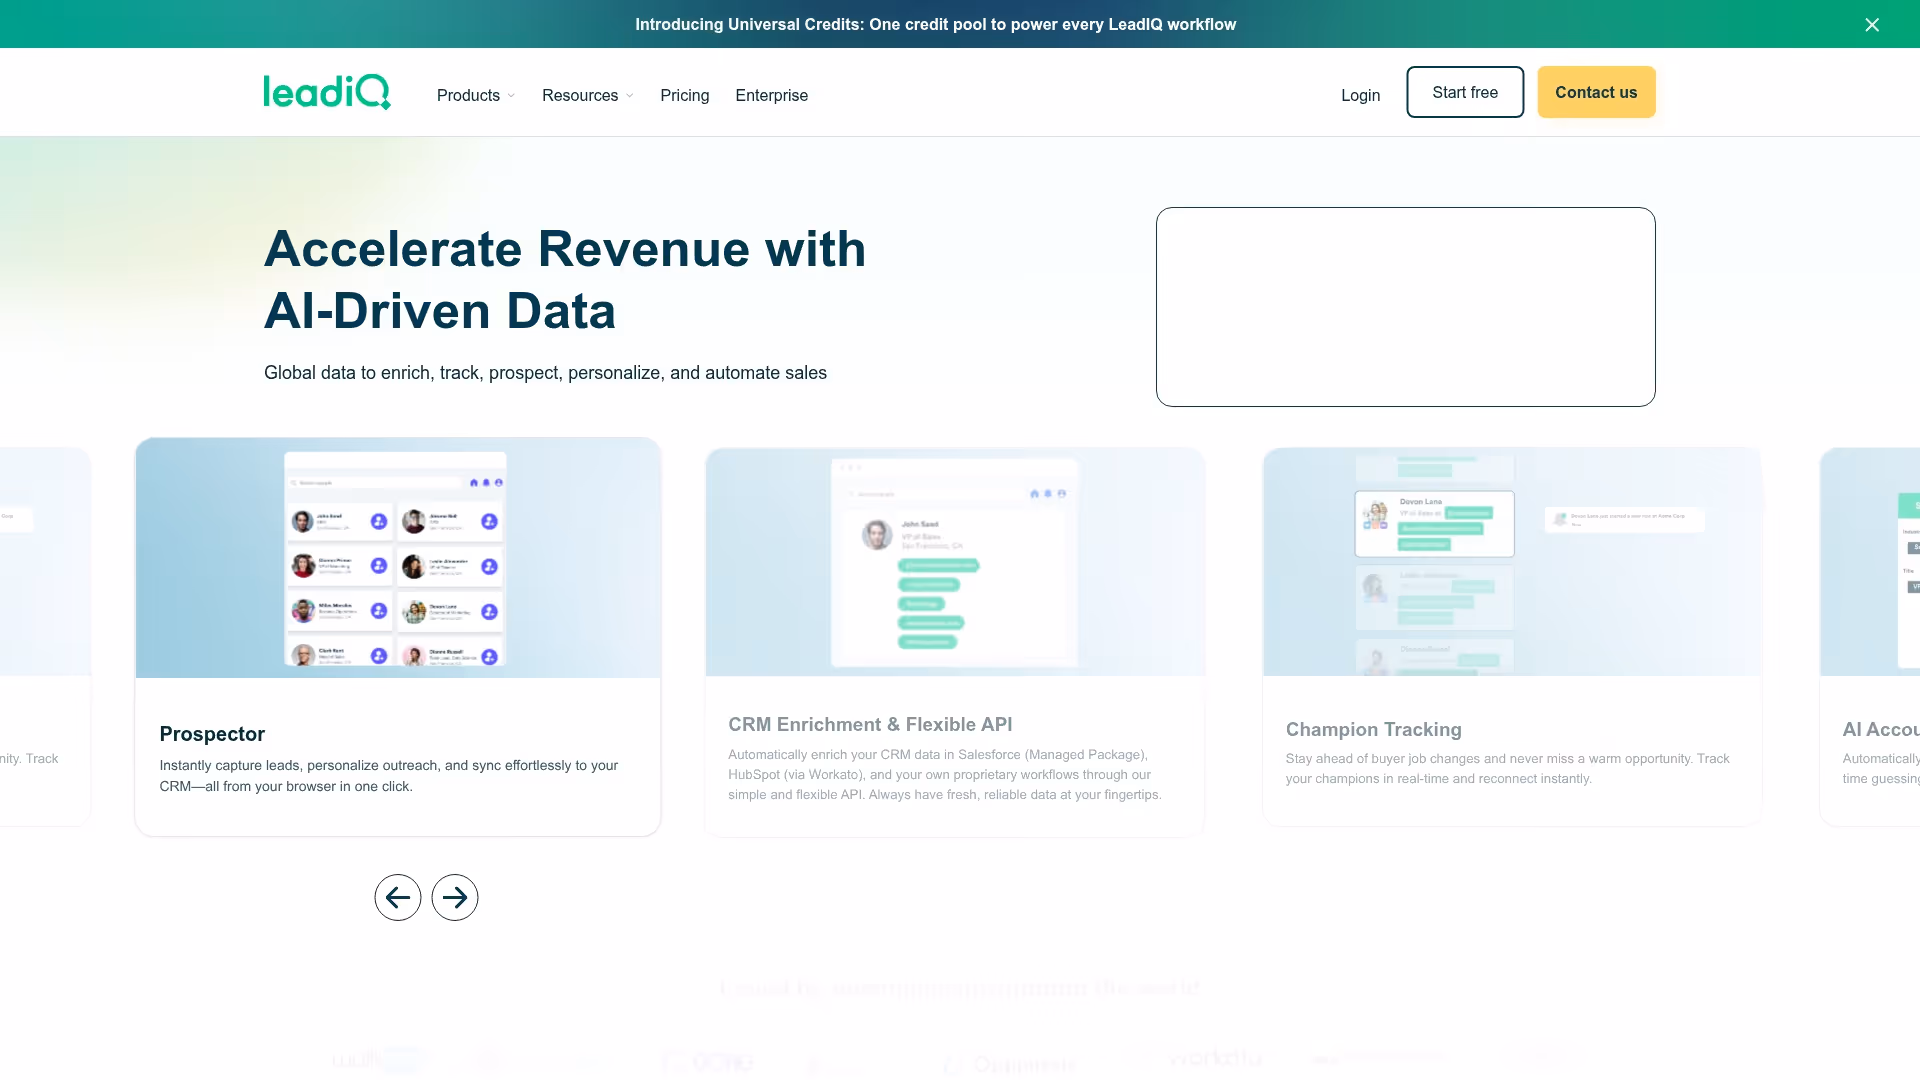Viewport: 1920px width, 1080px height.
Task: Expand the Products dropdown chevron
Action: pyautogui.click(x=511, y=96)
